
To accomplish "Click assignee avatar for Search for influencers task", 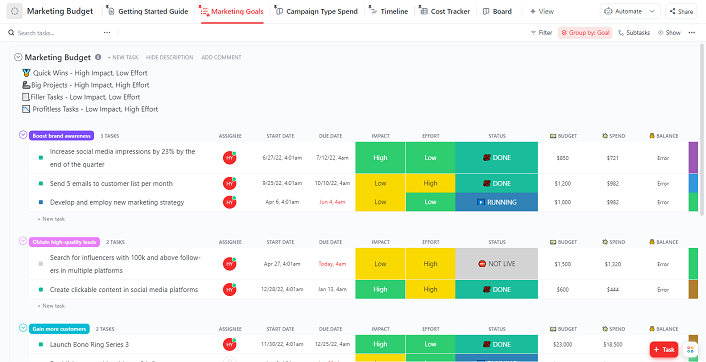I will click(x=230, y=264).
